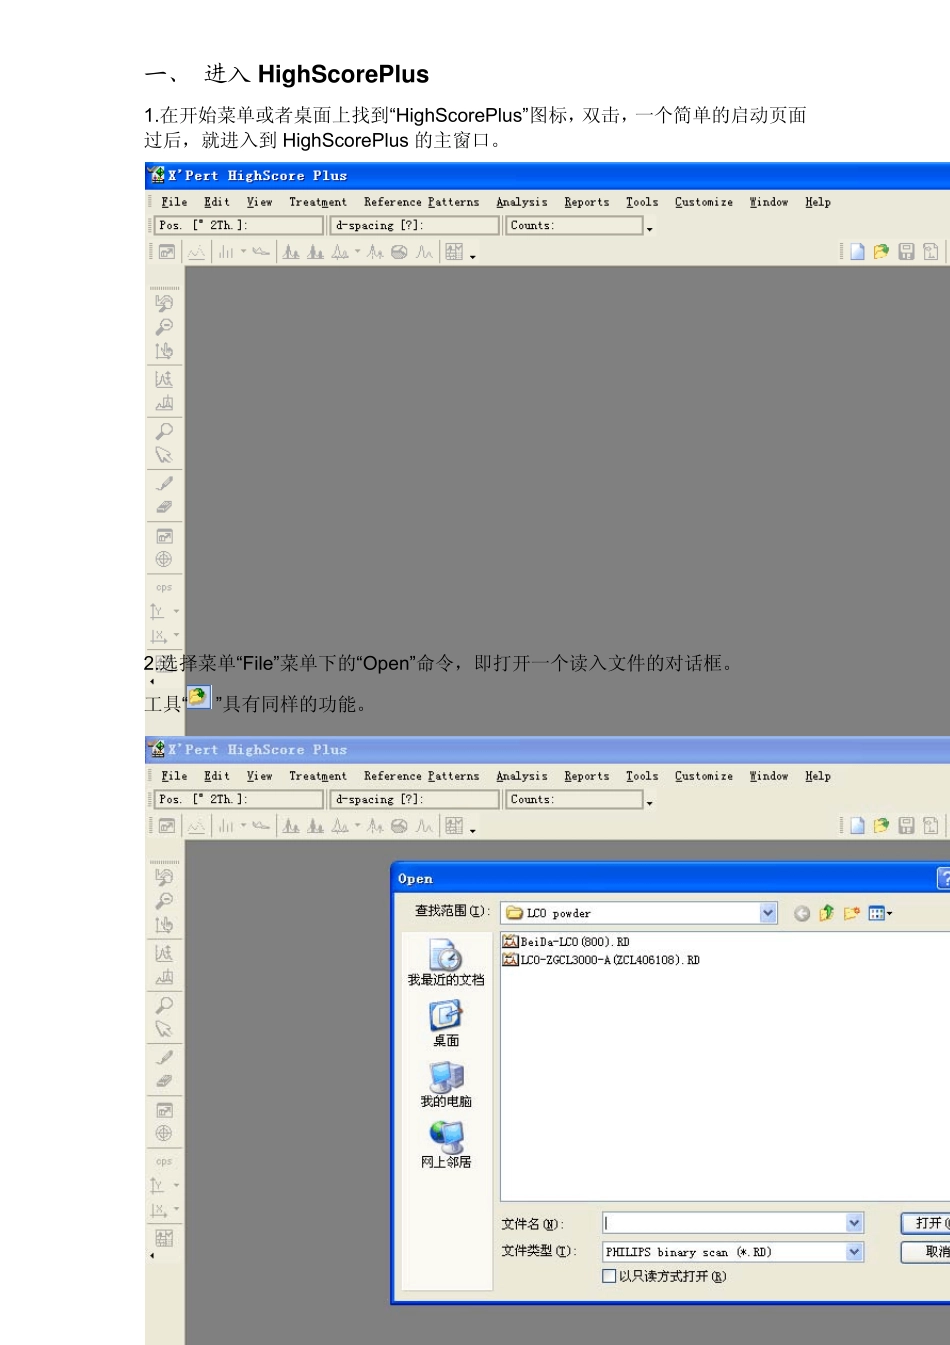
Task: Open the Treatment menu in upper HighScore window
Action: 318,202
